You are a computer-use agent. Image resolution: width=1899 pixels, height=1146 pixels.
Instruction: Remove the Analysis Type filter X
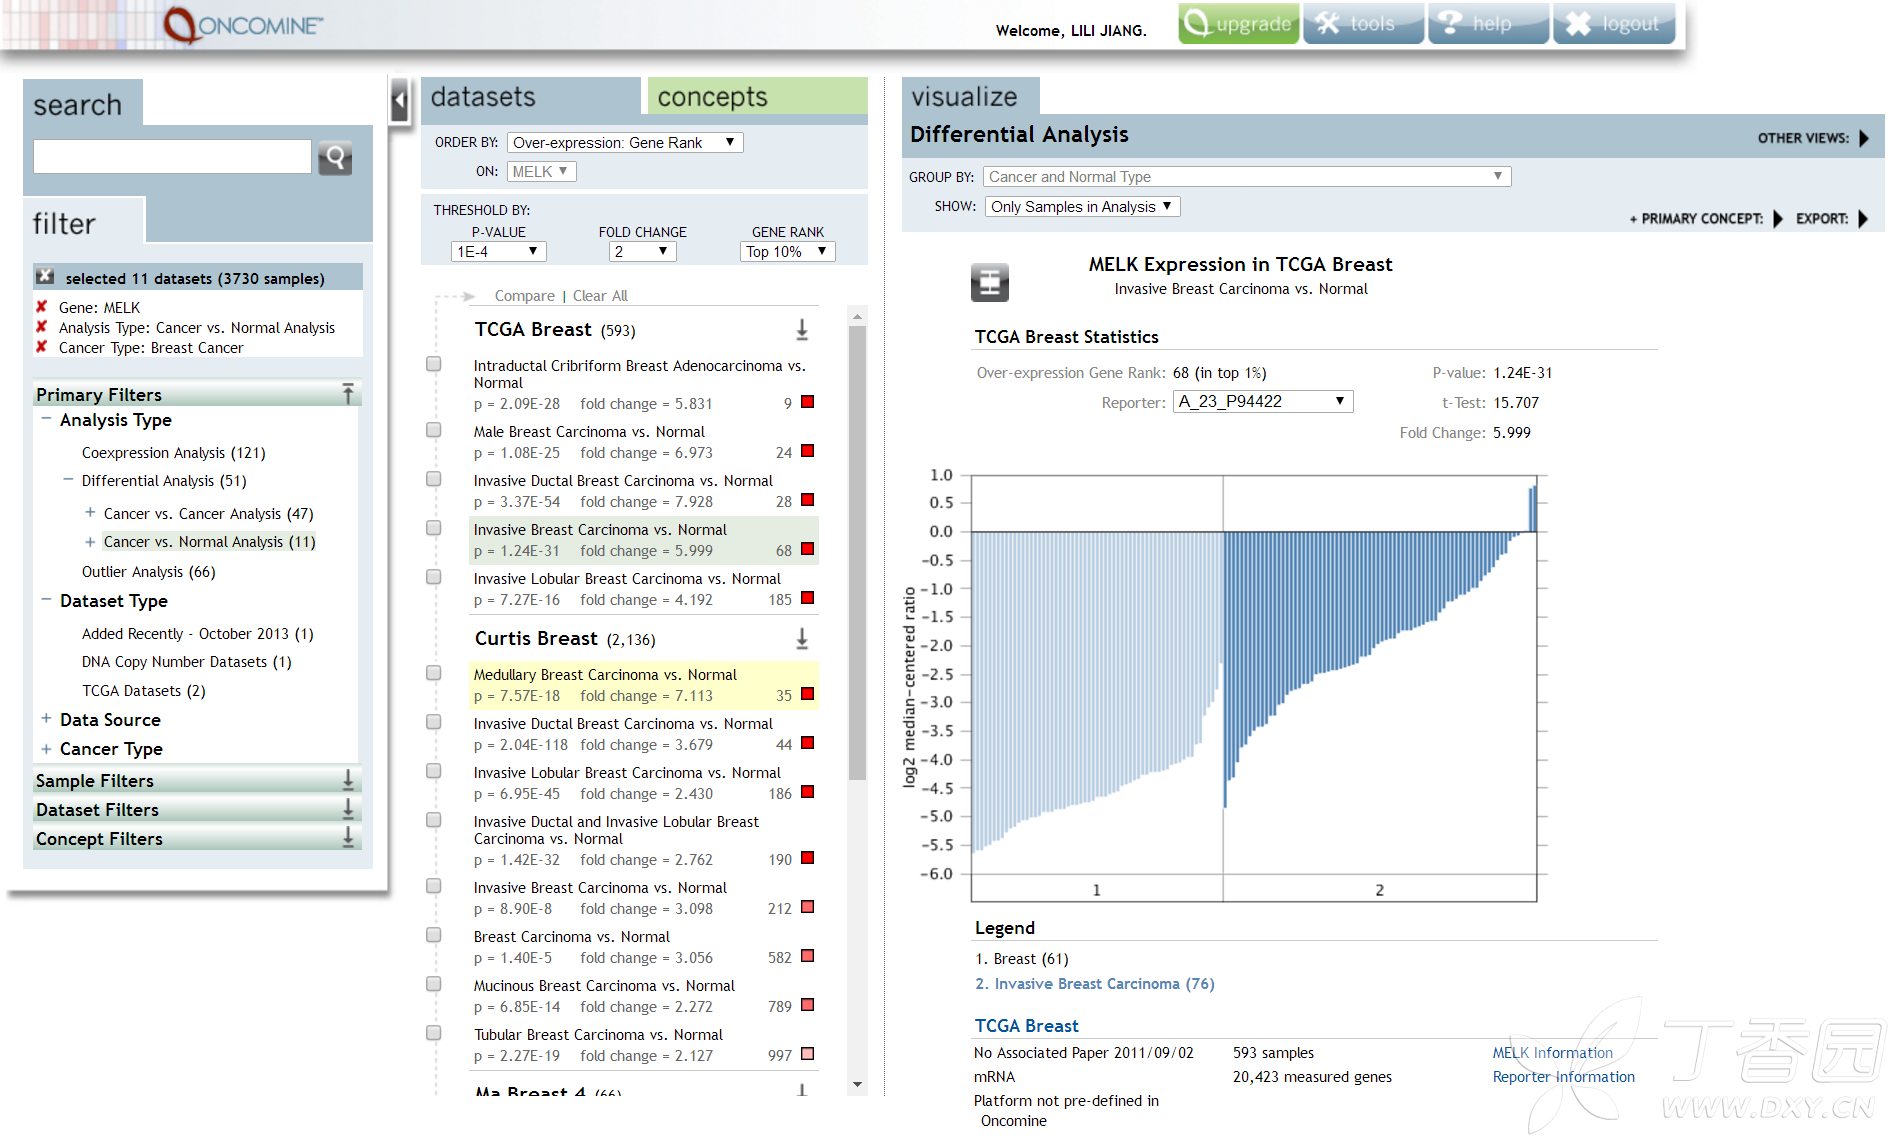42,327
